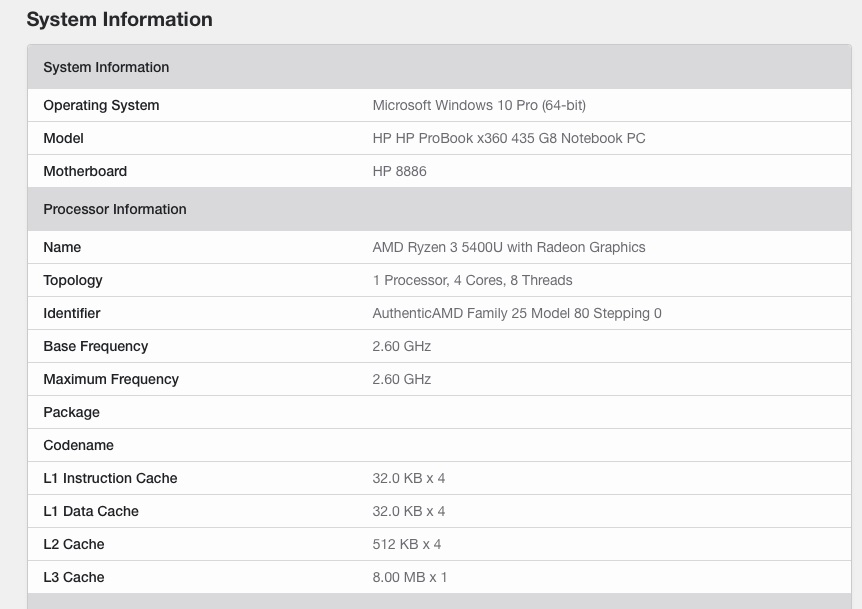Click the Base Frequency label

pos(95,346)
